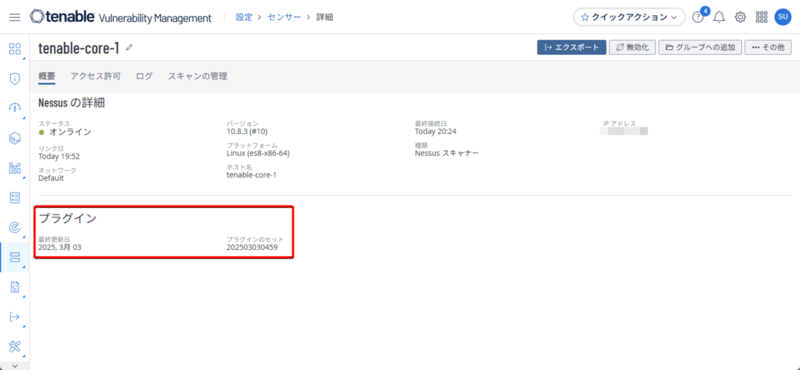Click the プラグイン section heading
This screenshot has width=800, height=370.
click(x=68, y=218)
